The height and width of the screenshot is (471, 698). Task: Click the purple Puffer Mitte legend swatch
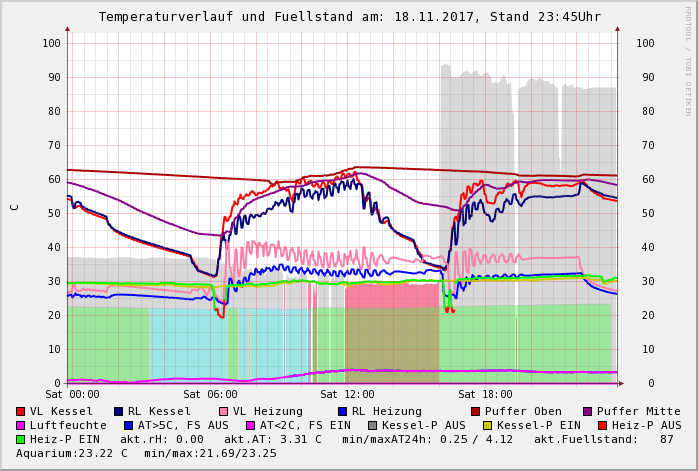(x=587, y=411)
